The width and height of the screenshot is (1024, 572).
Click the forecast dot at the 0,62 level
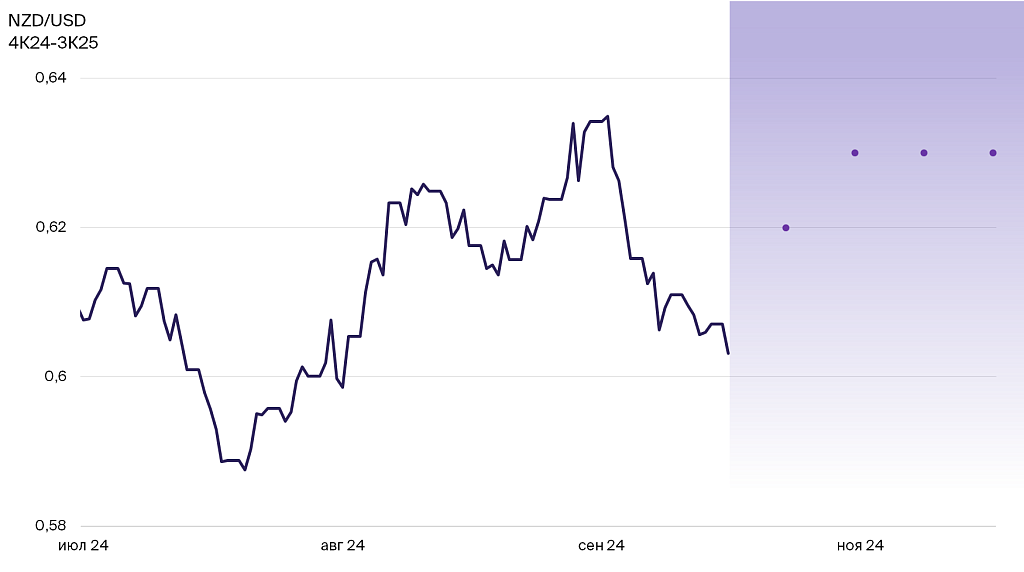786,228
